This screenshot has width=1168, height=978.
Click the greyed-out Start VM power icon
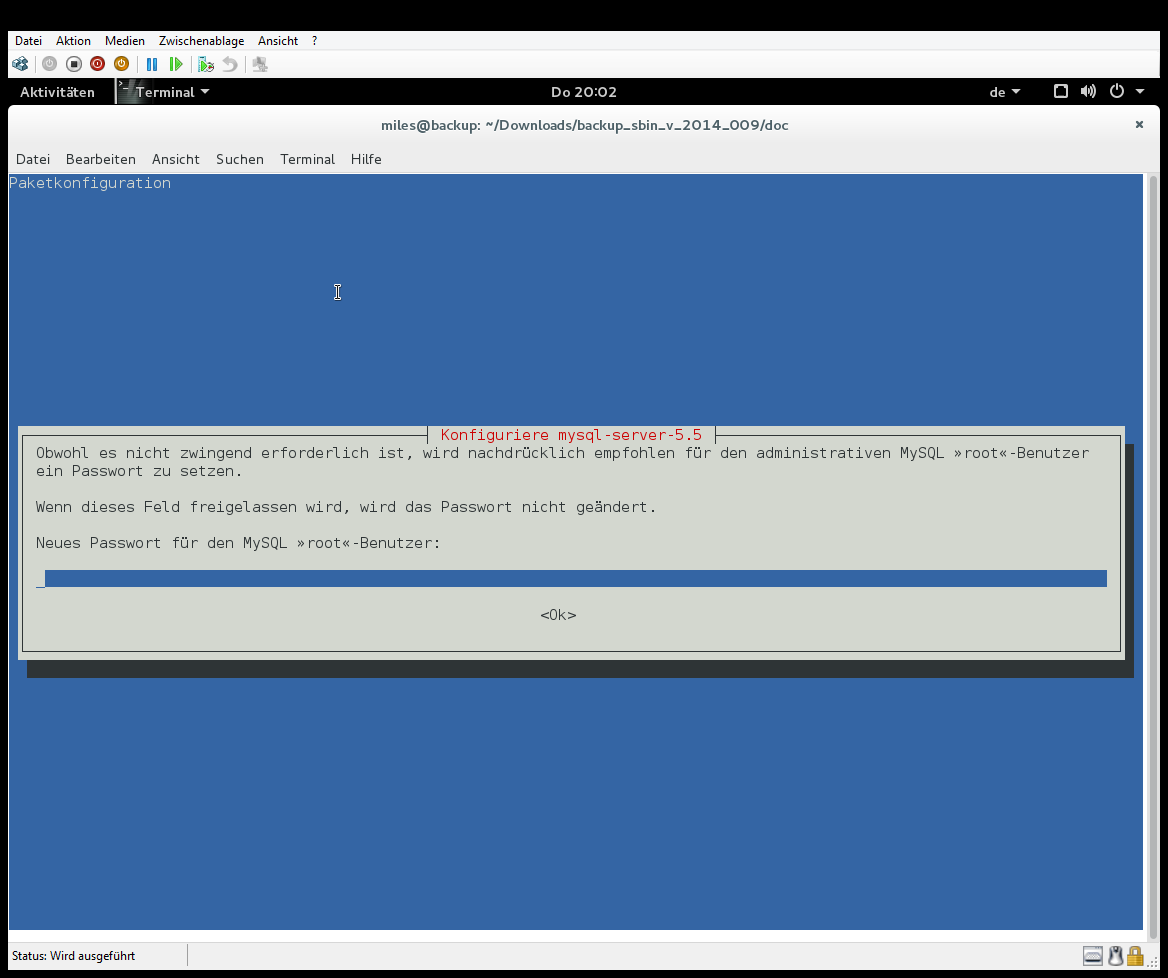(49, 64)
